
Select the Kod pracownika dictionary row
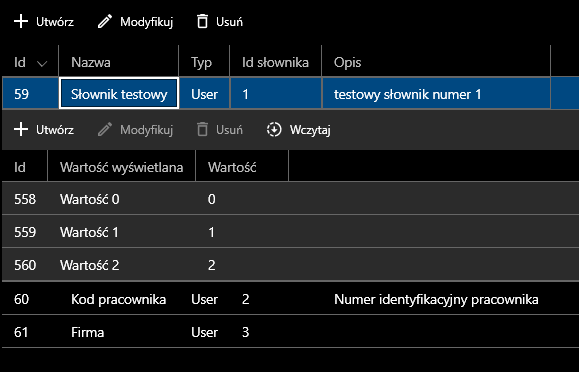[290, 298]
